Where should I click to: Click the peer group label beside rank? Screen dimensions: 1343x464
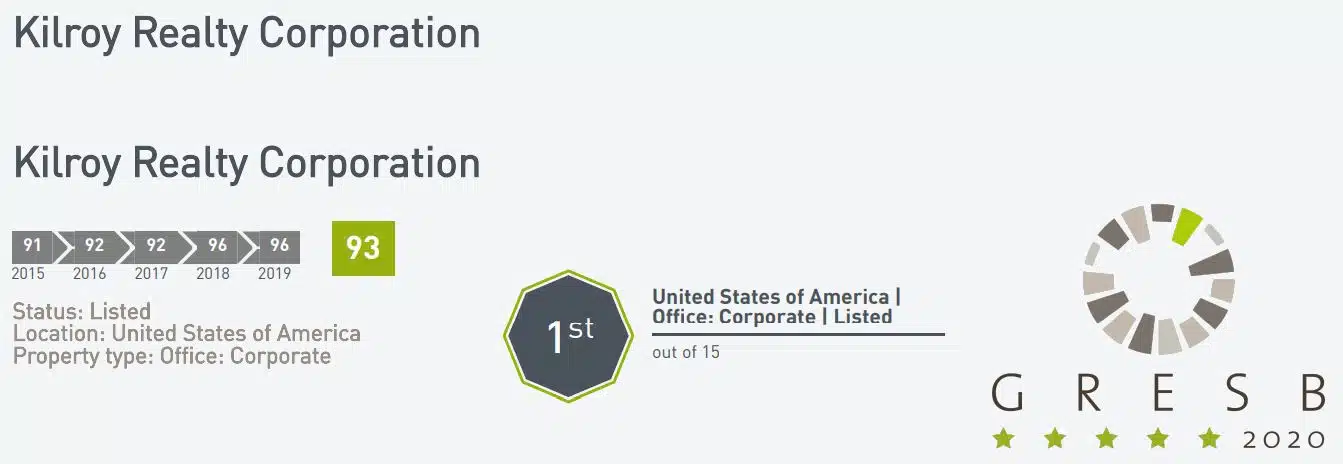tap(777, 306)
